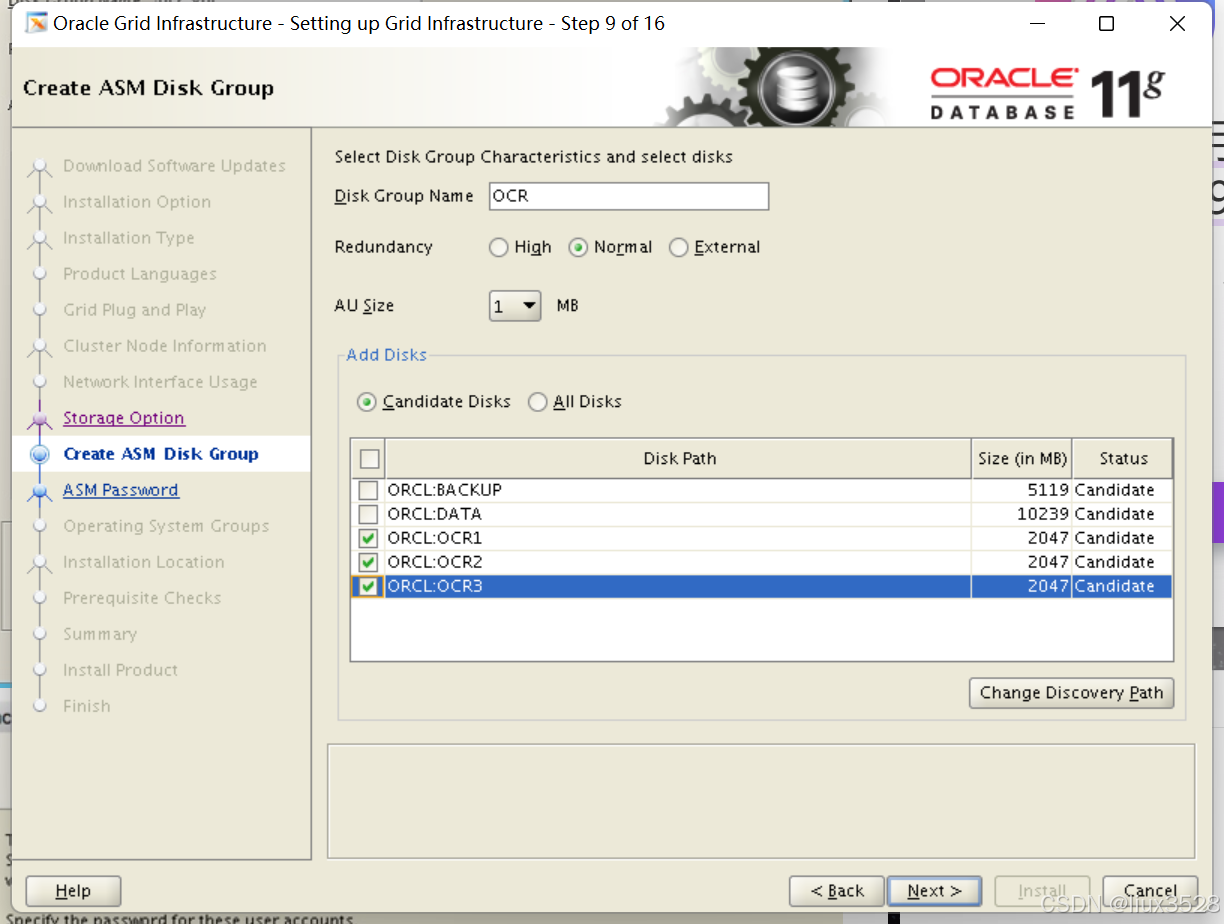Minimize the installer window
Screen dimensions: 1224x924
click(x=1036, y=23)
